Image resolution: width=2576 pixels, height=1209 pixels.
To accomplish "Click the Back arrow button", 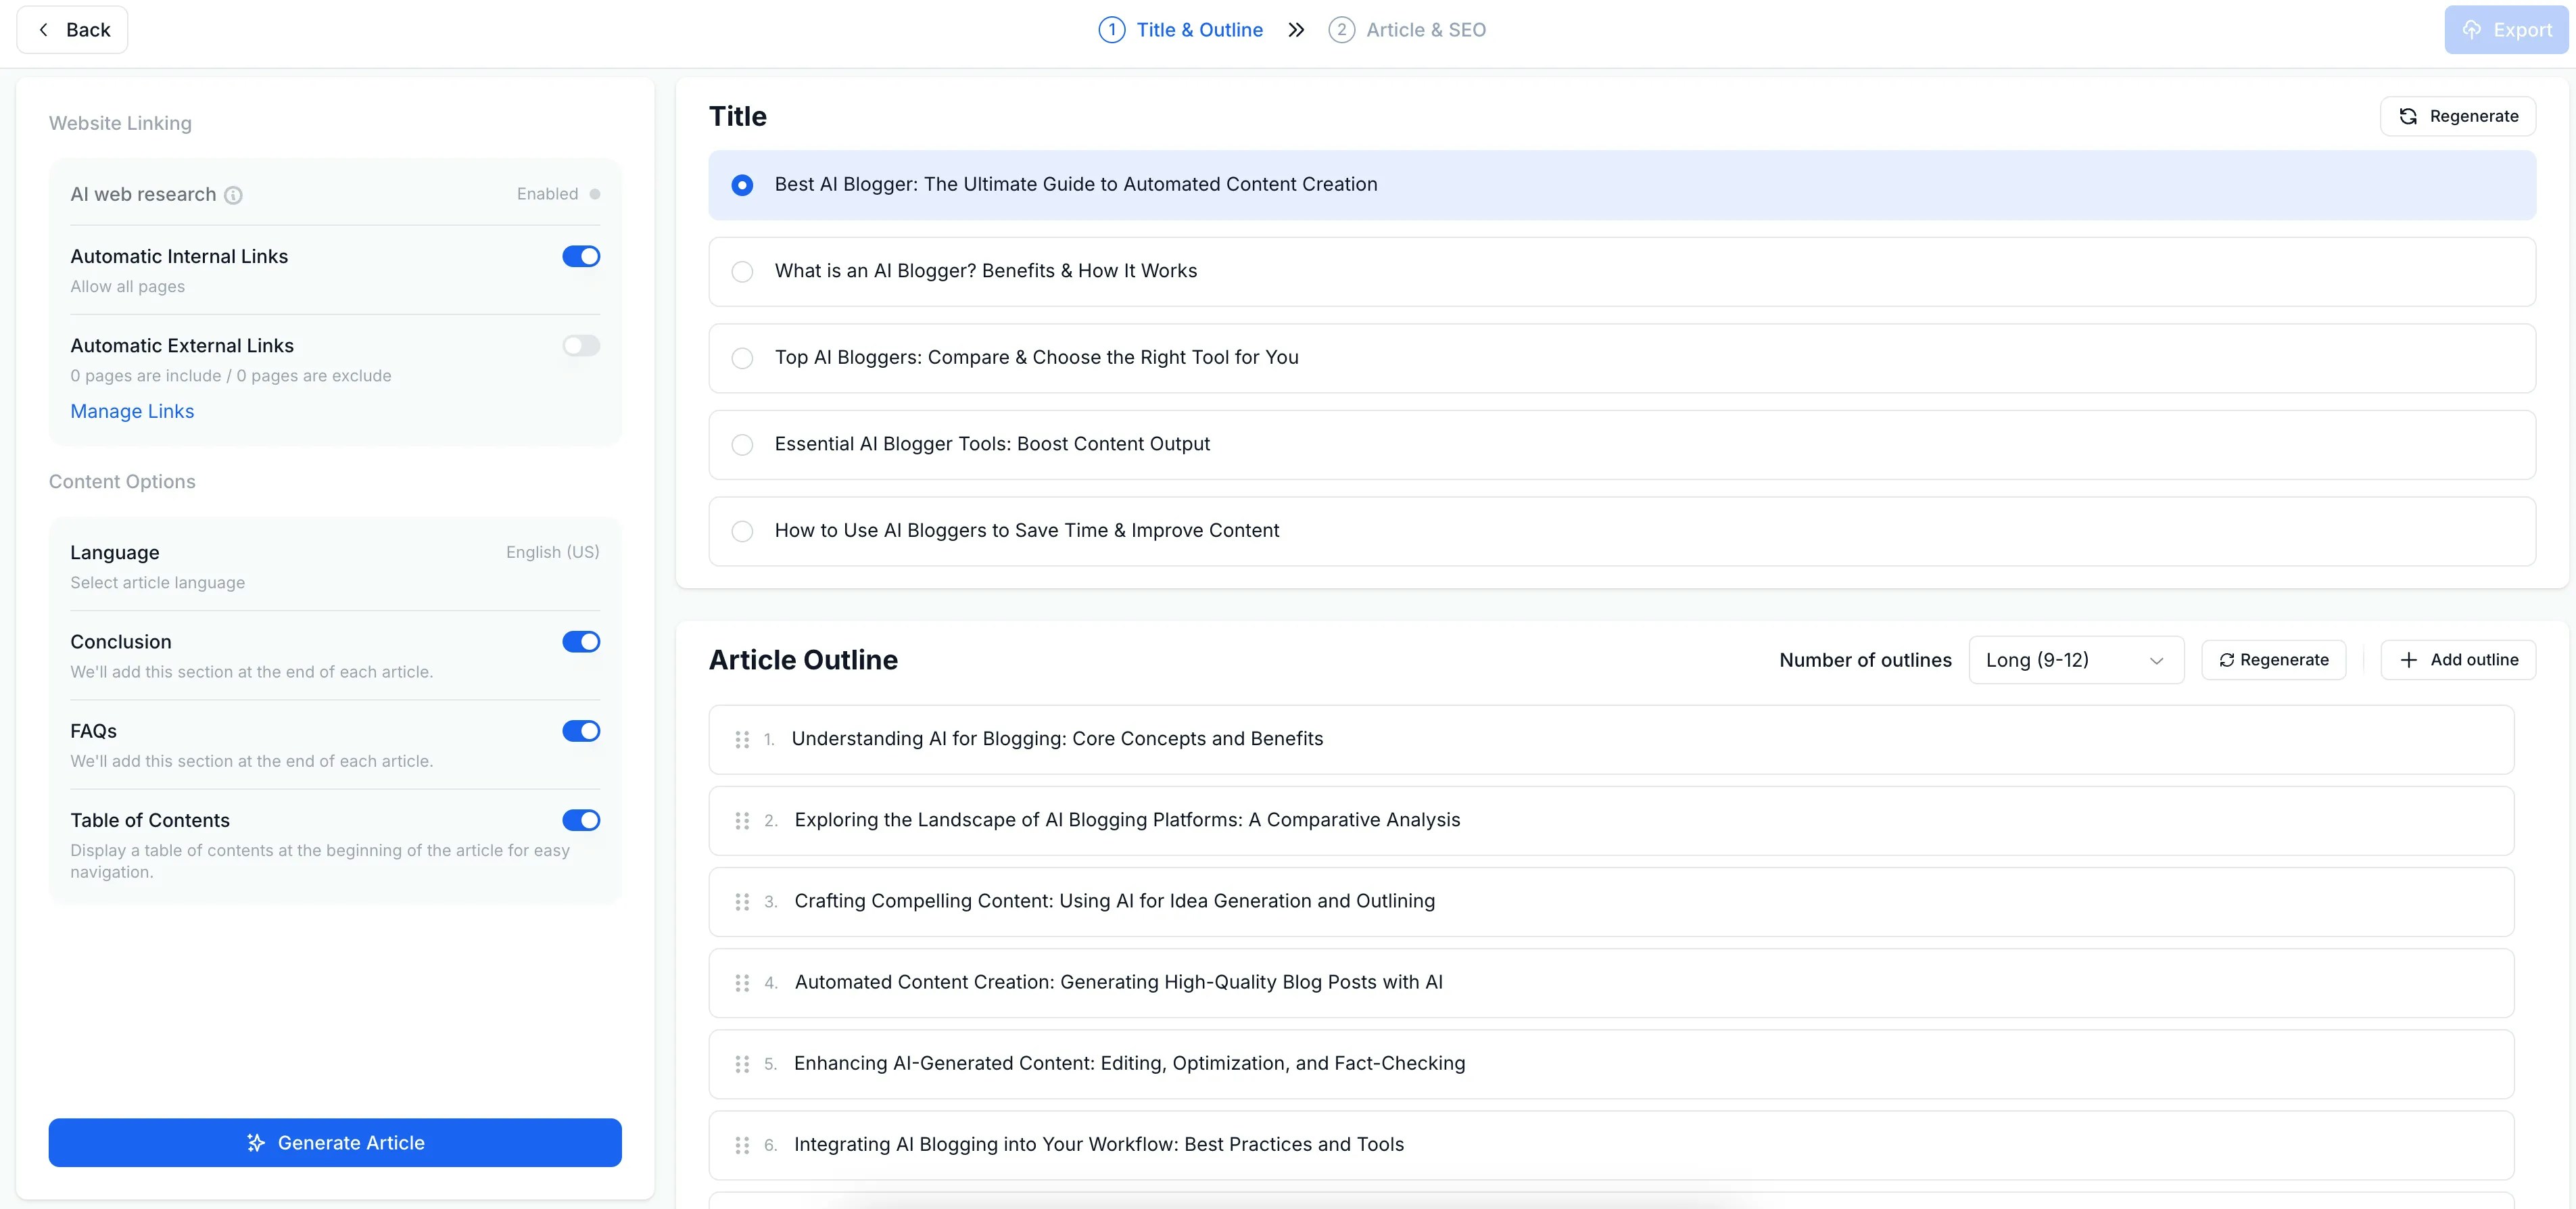I will pyautogui.click(x=72, y=30).
